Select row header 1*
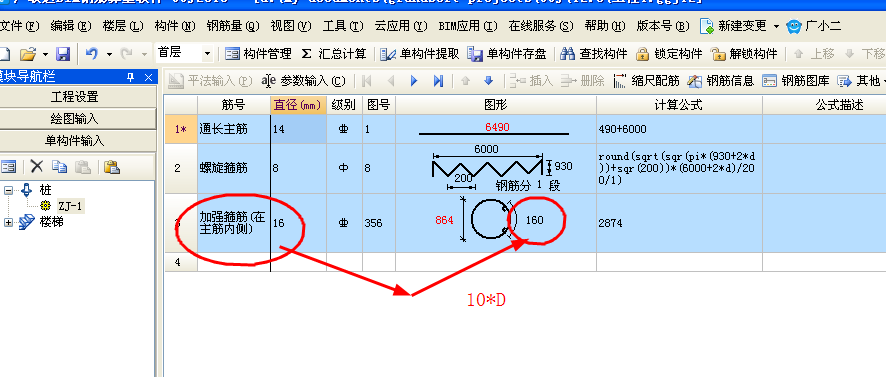The height and width of the screenshot is (377, 886). (181, 129)
